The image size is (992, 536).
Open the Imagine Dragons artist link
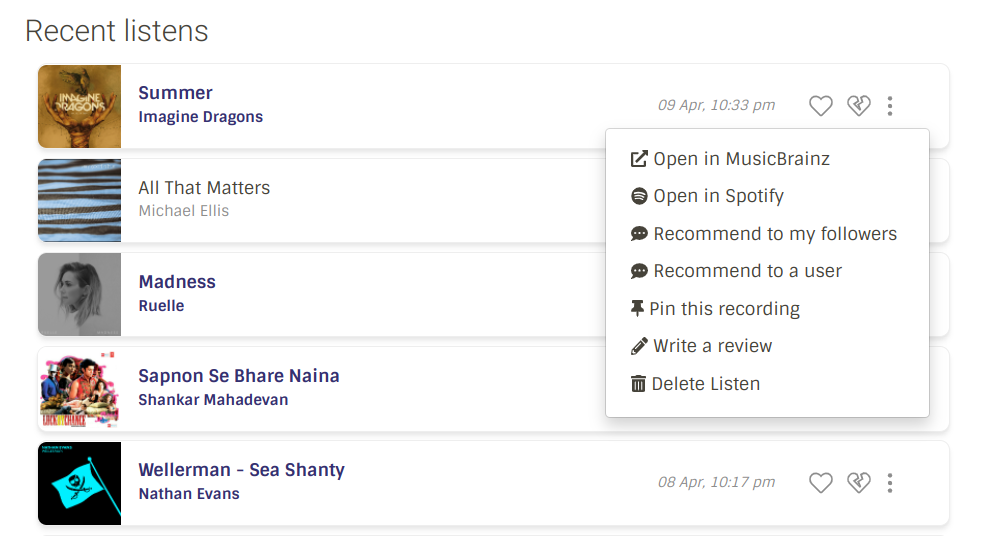pos(200,117)
